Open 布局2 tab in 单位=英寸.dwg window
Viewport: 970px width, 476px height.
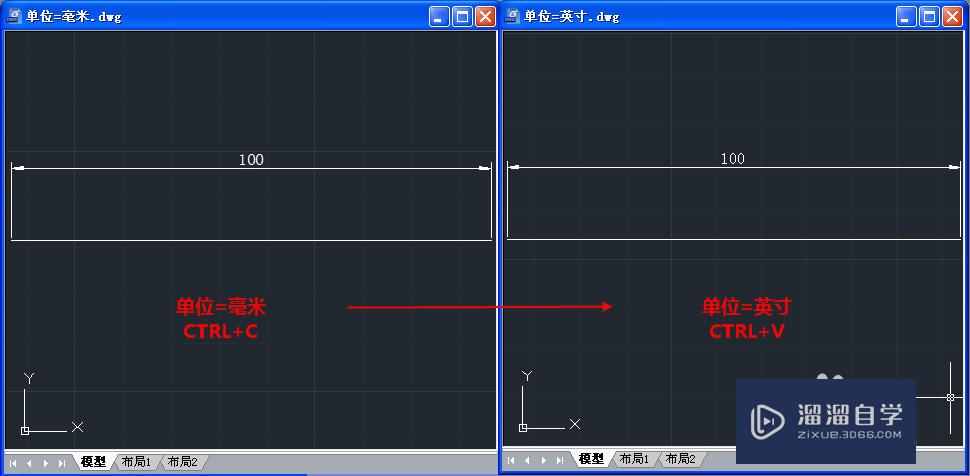click(680, 459)
